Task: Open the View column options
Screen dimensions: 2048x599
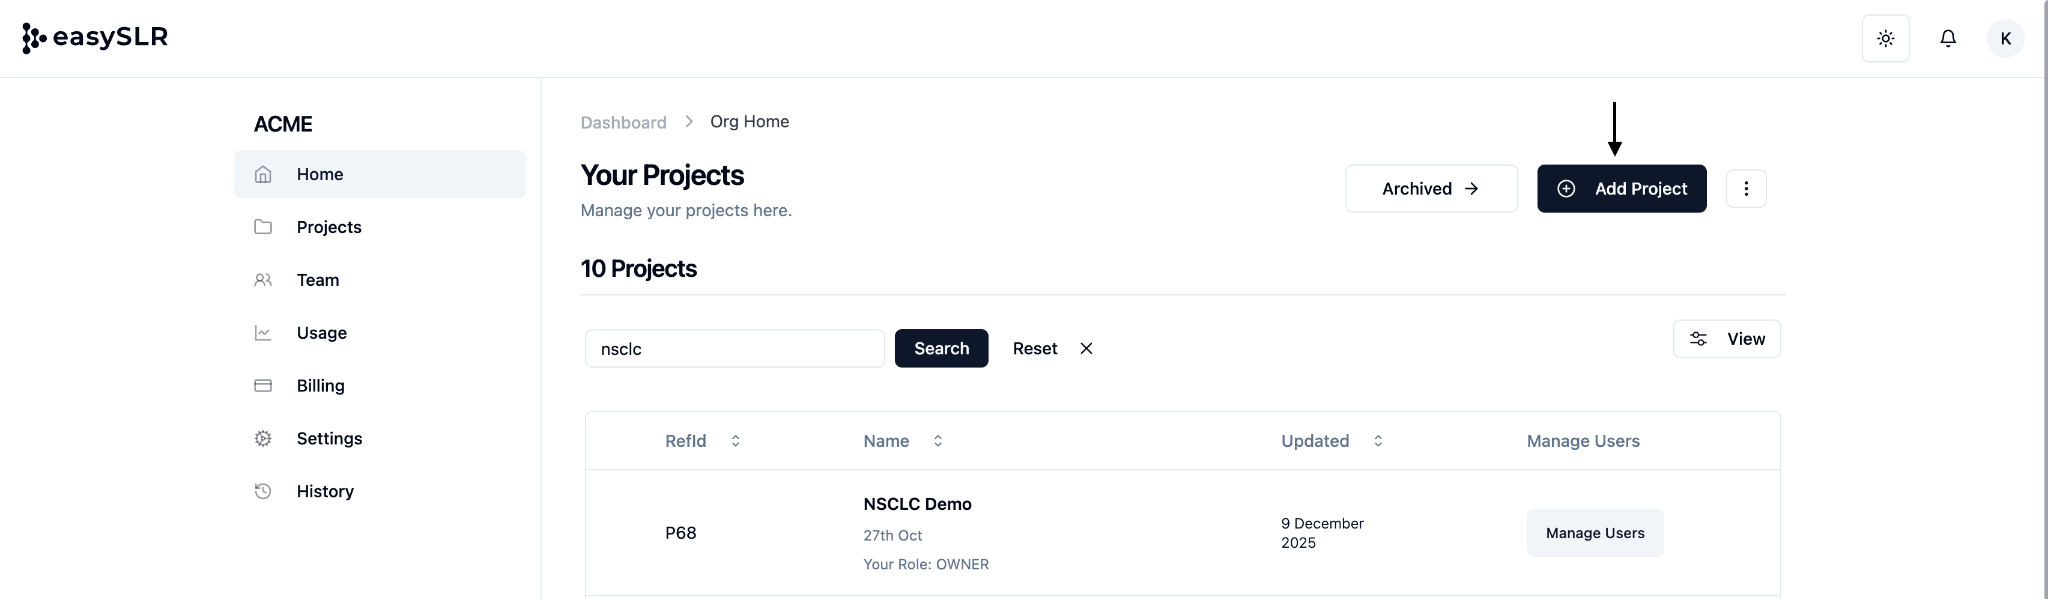Action: click(x=1726, y=339)
